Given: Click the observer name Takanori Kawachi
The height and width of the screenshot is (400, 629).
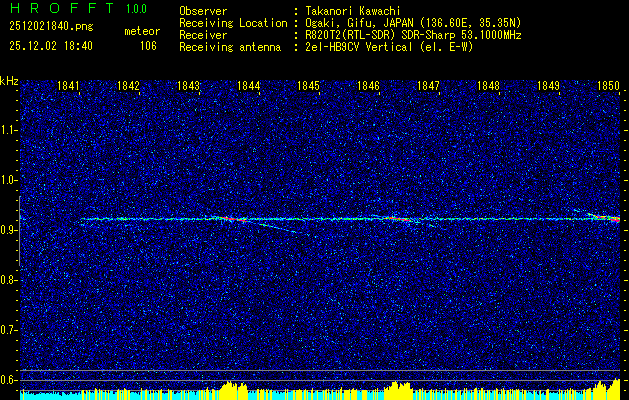Looking at the screenshot, I should tap(353, 11).
